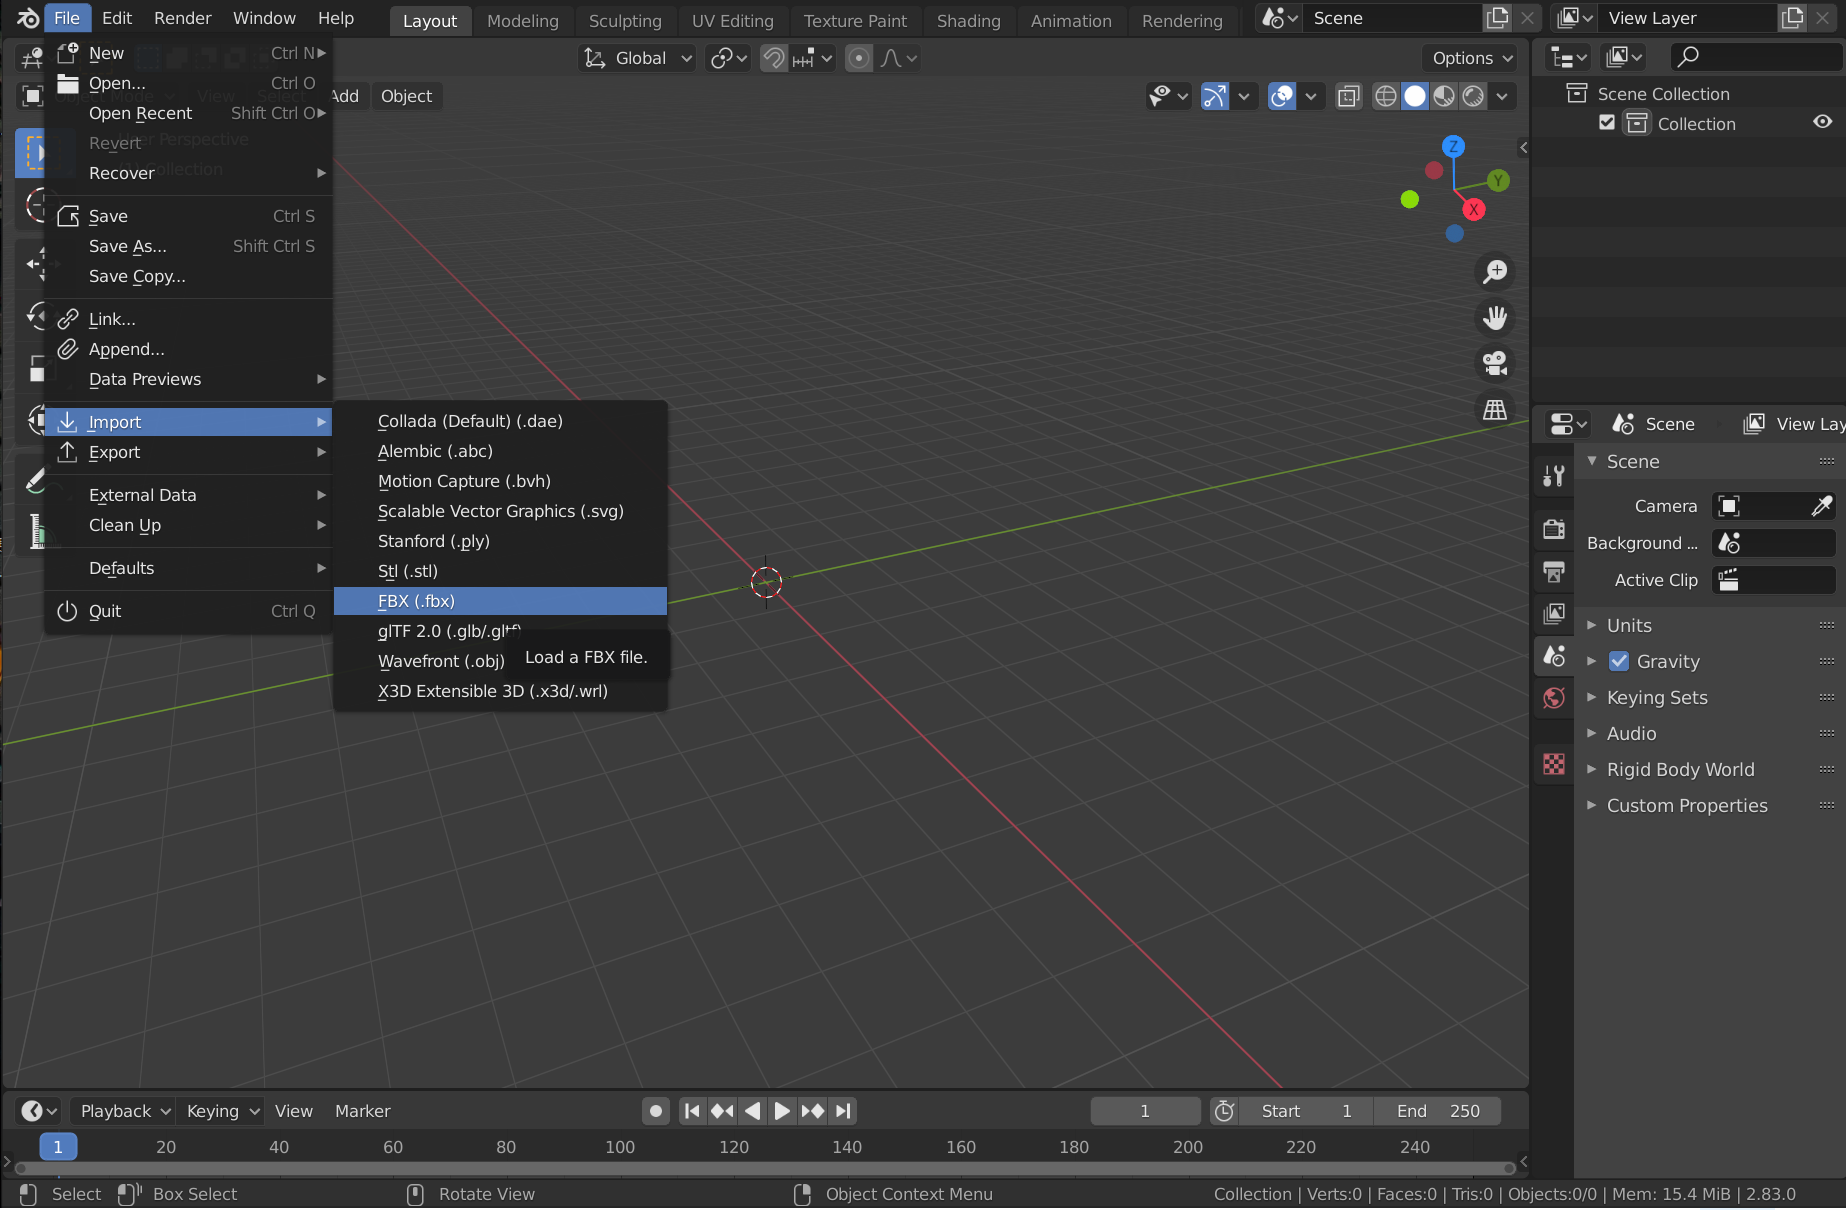The height and width of the screenshot is (1210, 1846).
Task: Select wireframe viewport shading
Action: pos(1386,96)
